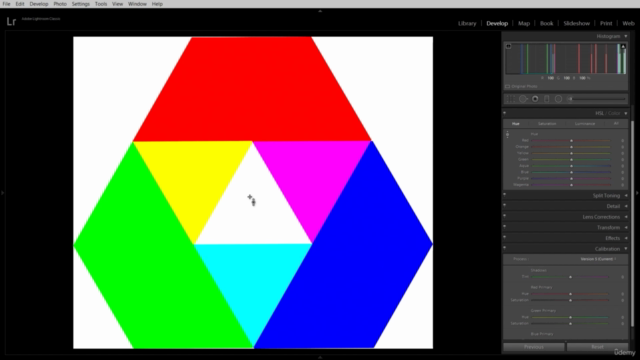Screen dimensions: 640x360
Task: Select the Spot Removal tool
Action: point(523,99)
